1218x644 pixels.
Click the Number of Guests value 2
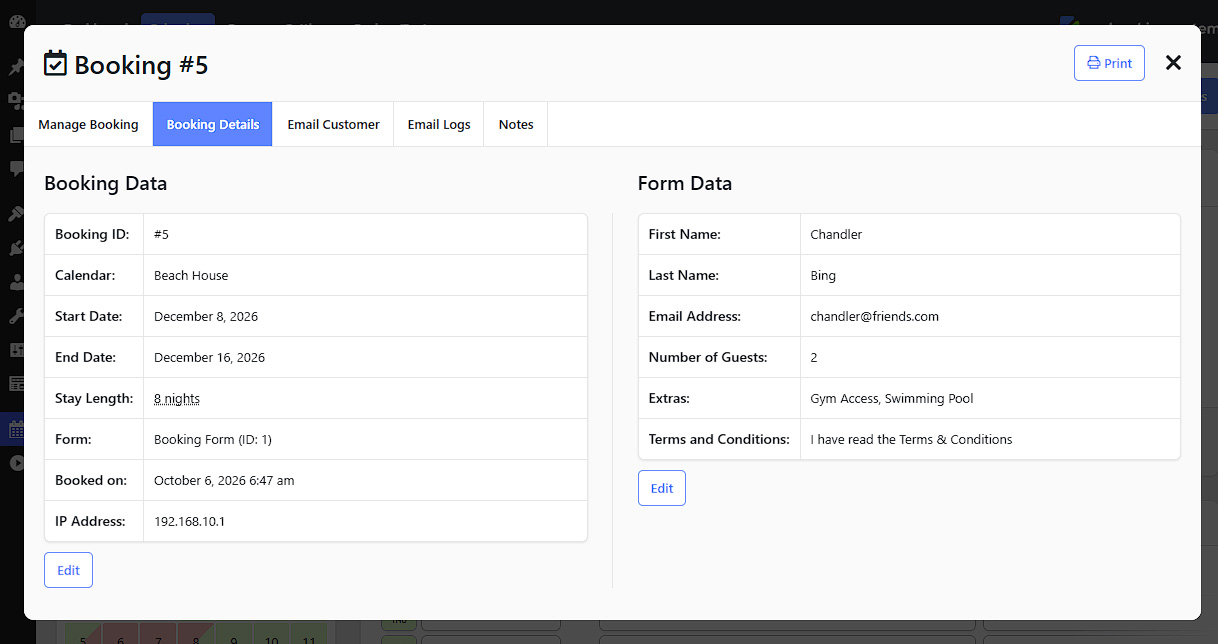point(814,357)
